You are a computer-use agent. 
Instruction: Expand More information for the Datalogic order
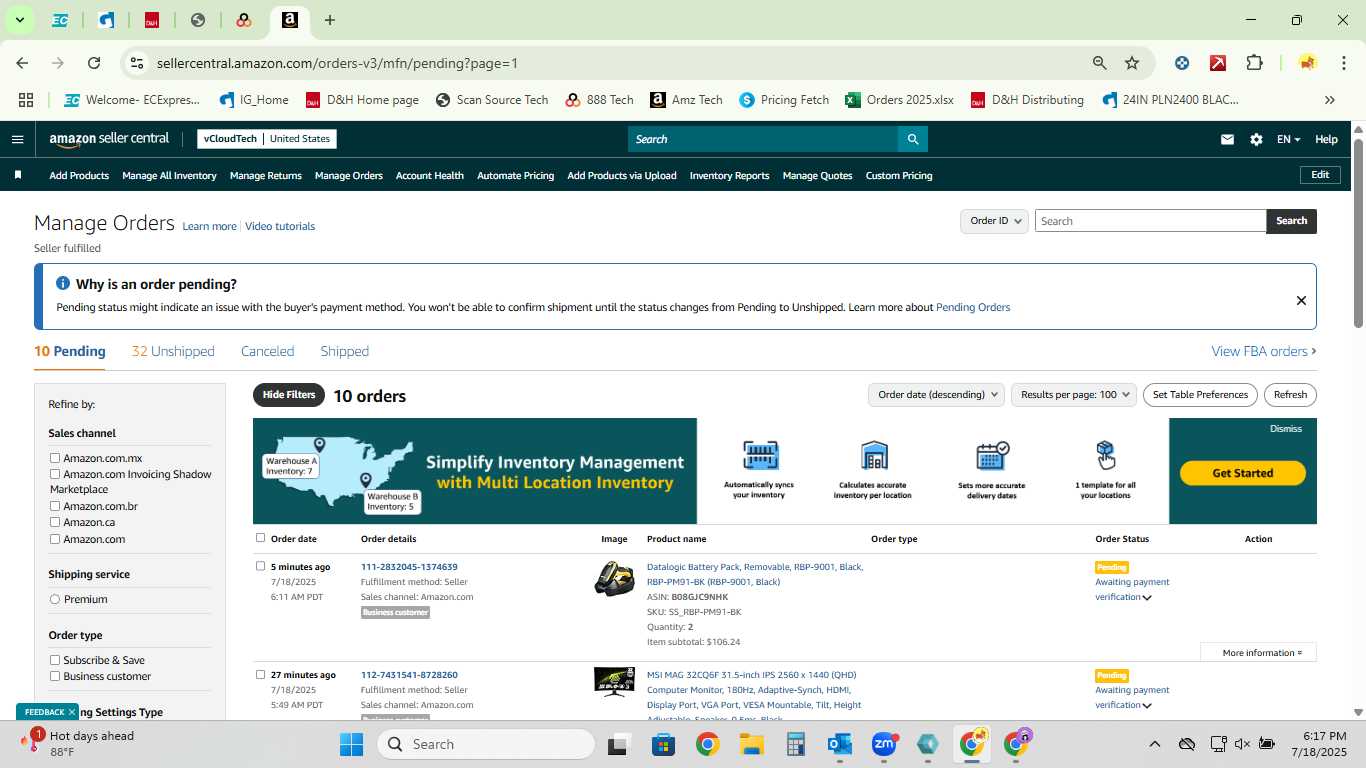point(1262,653)
